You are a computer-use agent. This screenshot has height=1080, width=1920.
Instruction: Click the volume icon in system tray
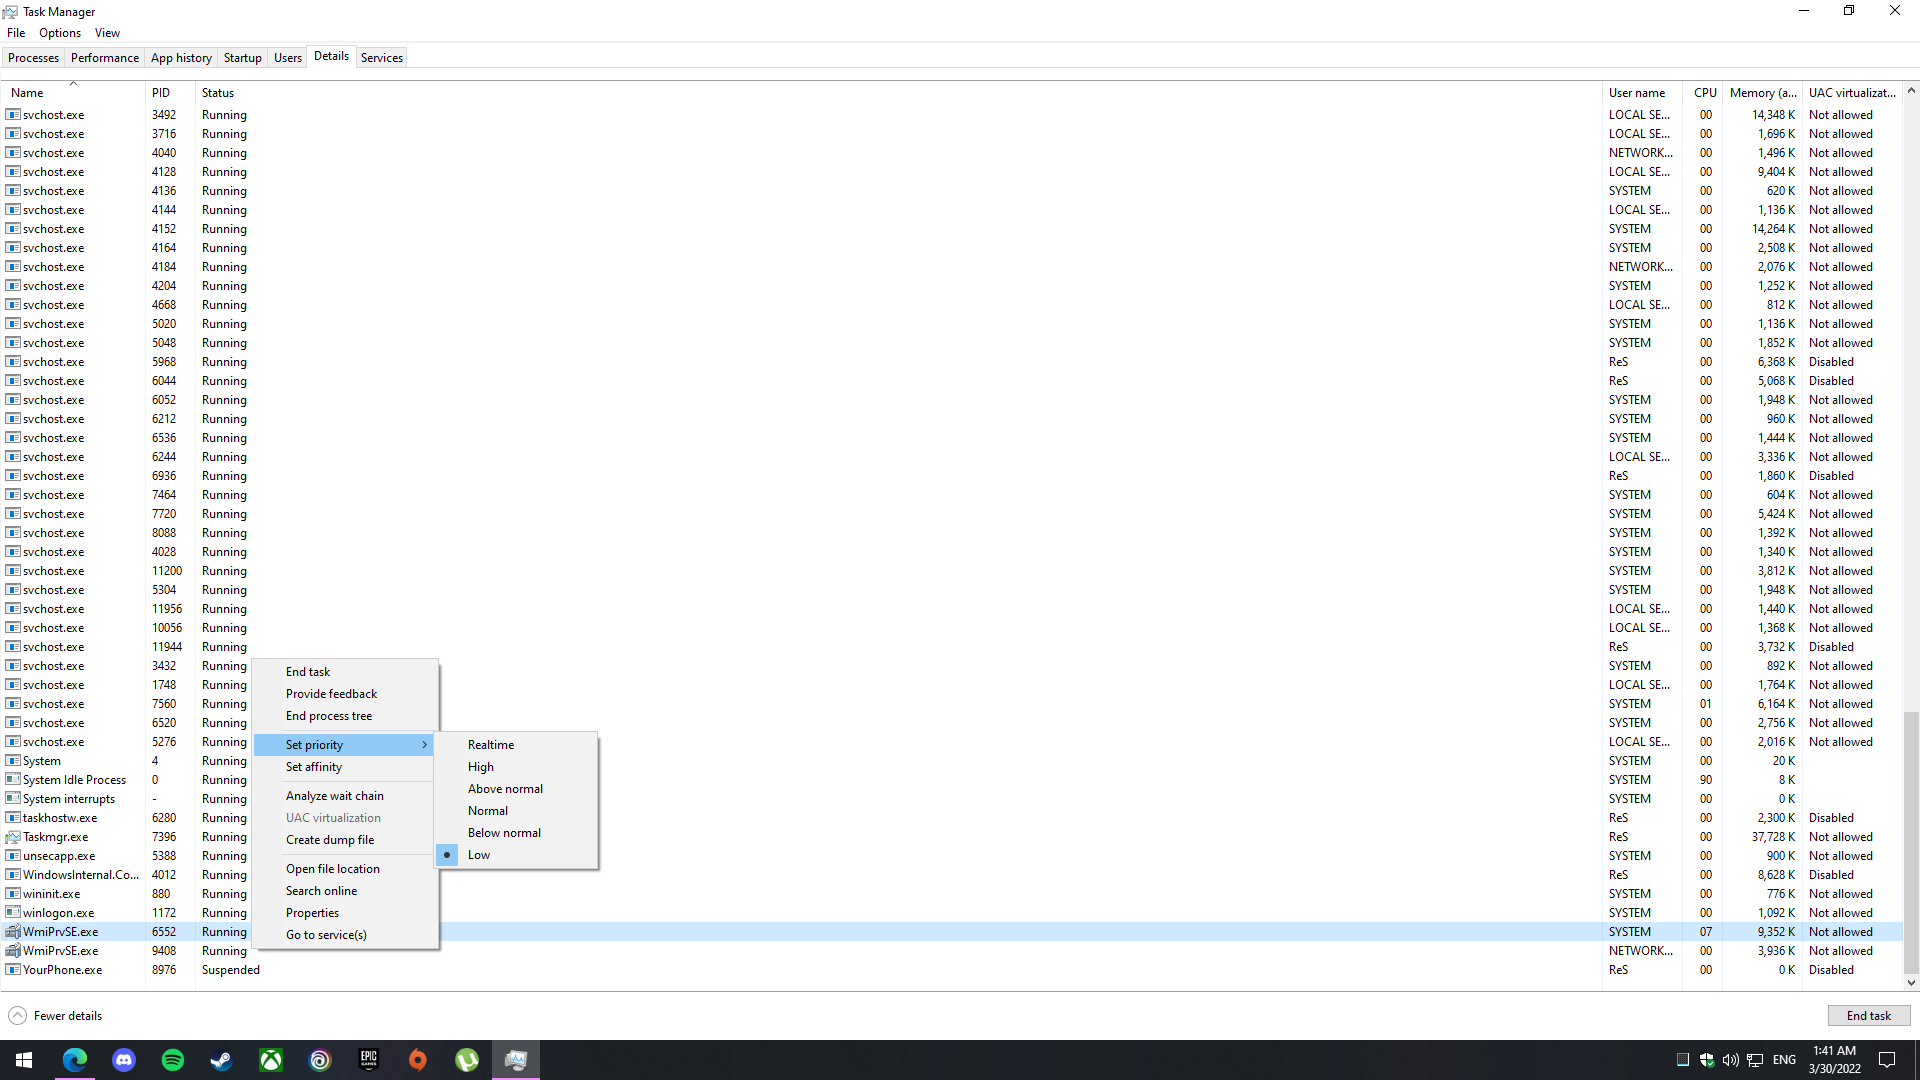click(1730, 1060)
